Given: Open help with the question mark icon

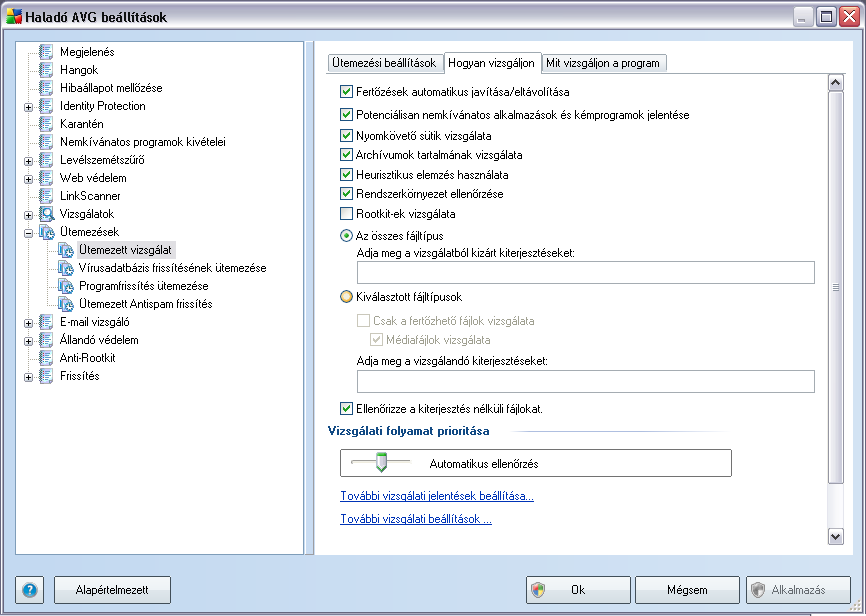Looking at the screenshot, I should [30, 590].
